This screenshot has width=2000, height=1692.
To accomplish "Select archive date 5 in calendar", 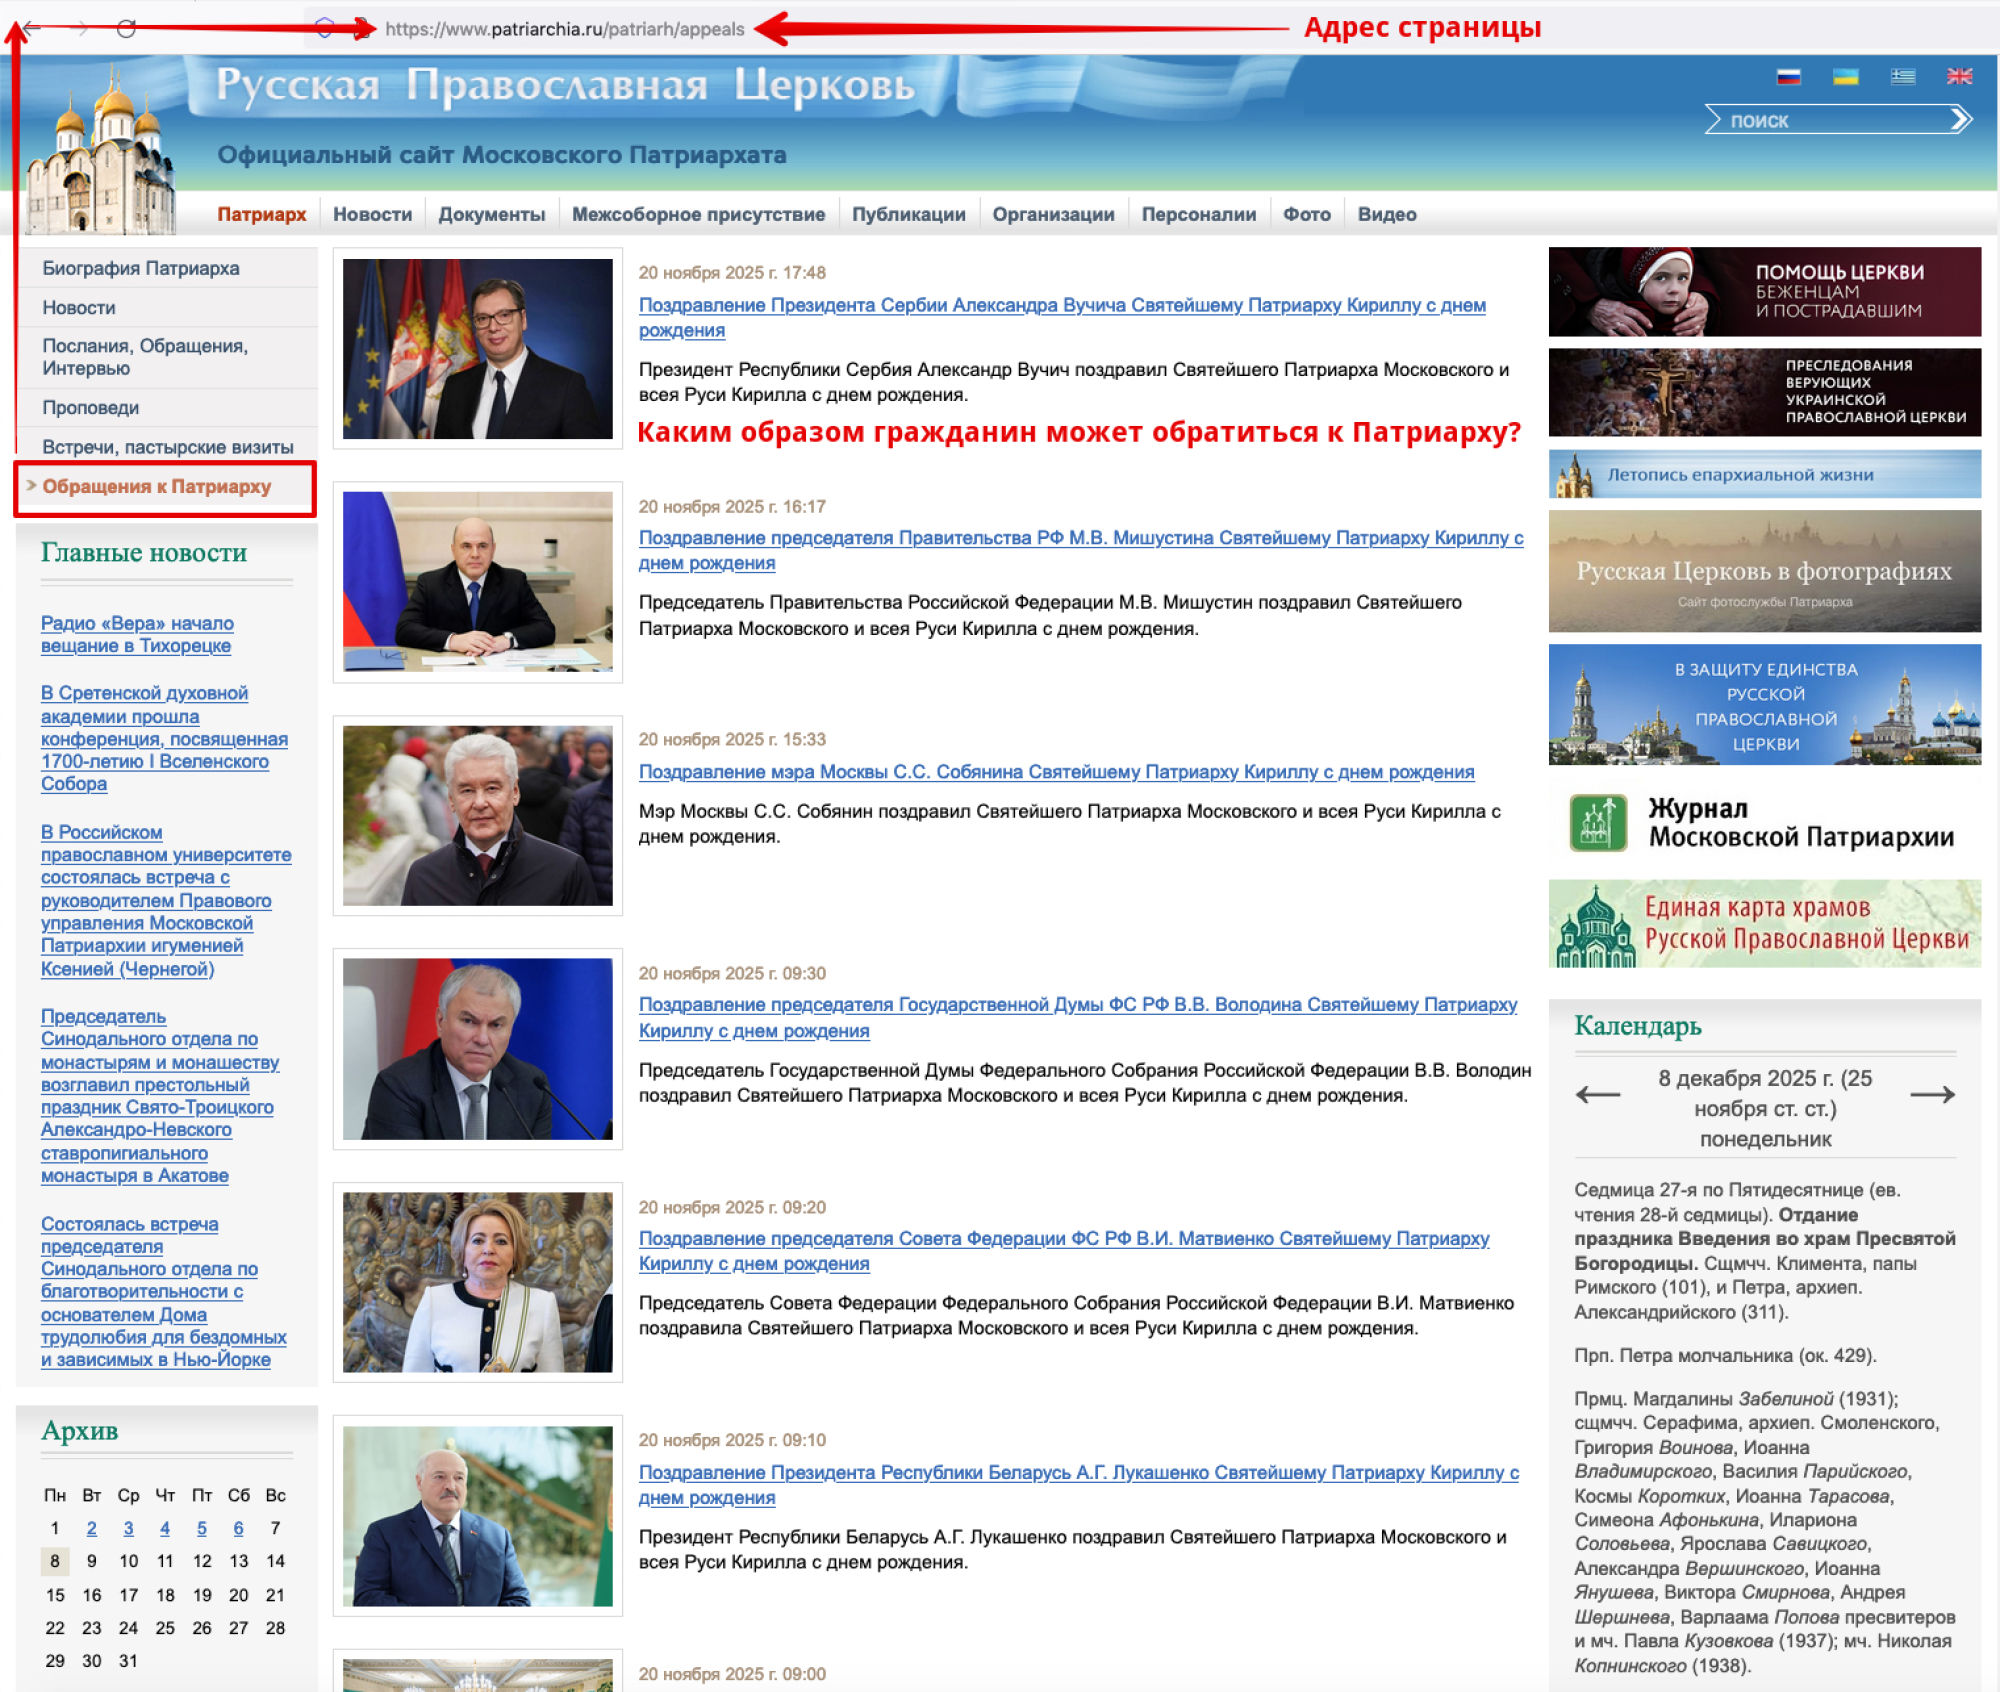I will pos(201,1528).
